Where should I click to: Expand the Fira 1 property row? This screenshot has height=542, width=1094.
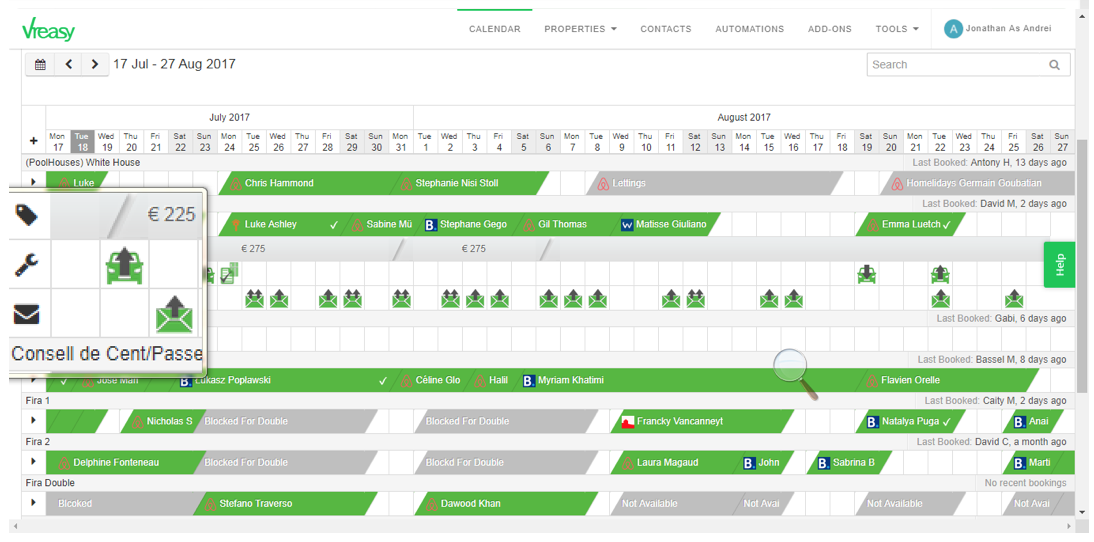click(33, 421)
